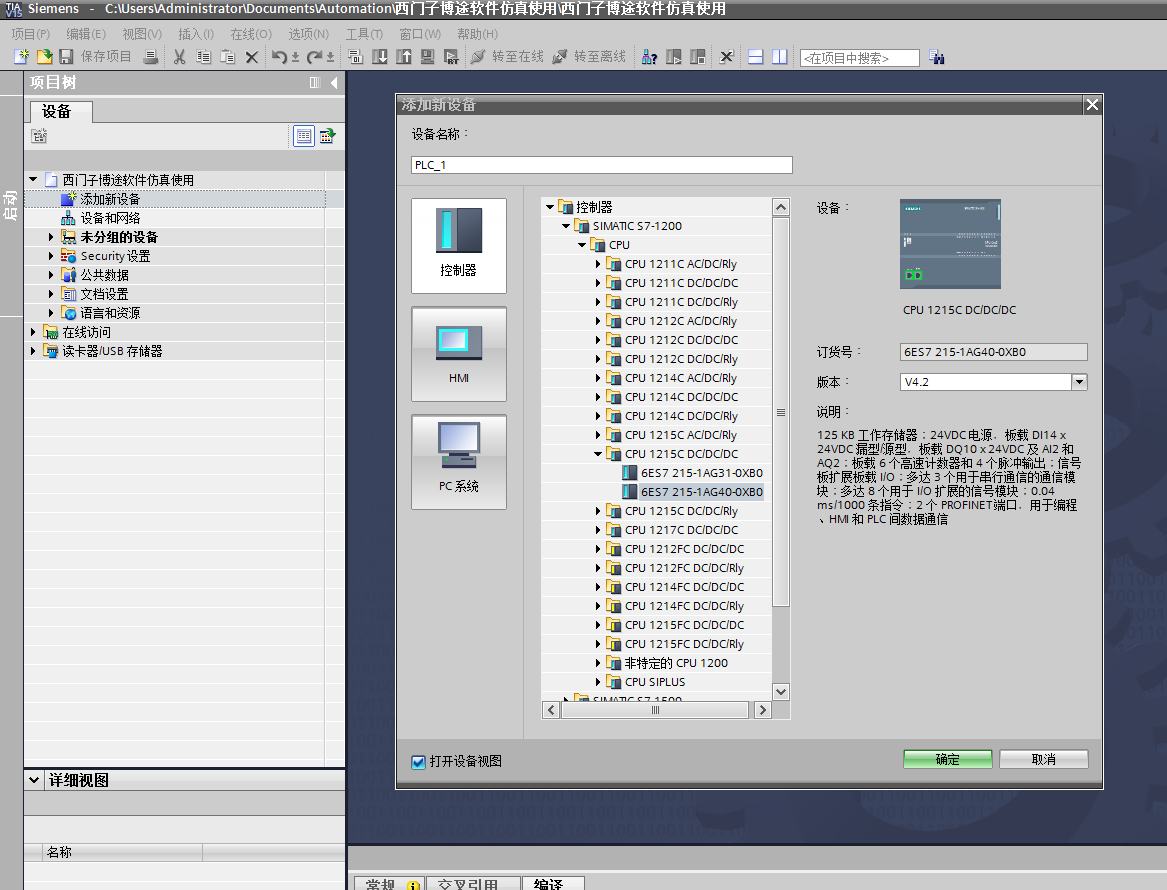Image resolution: width=1167 pixels, height=890 pixels.
Task: Close the 添加新设备 dialog
Action: pyautogui.click(x=1092, y=105)
